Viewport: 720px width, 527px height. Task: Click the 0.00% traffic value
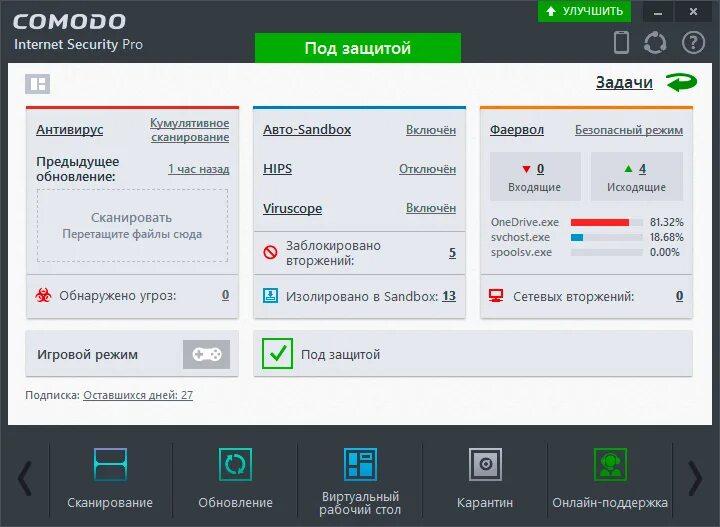pyautogui.click(x=664, y=252)
